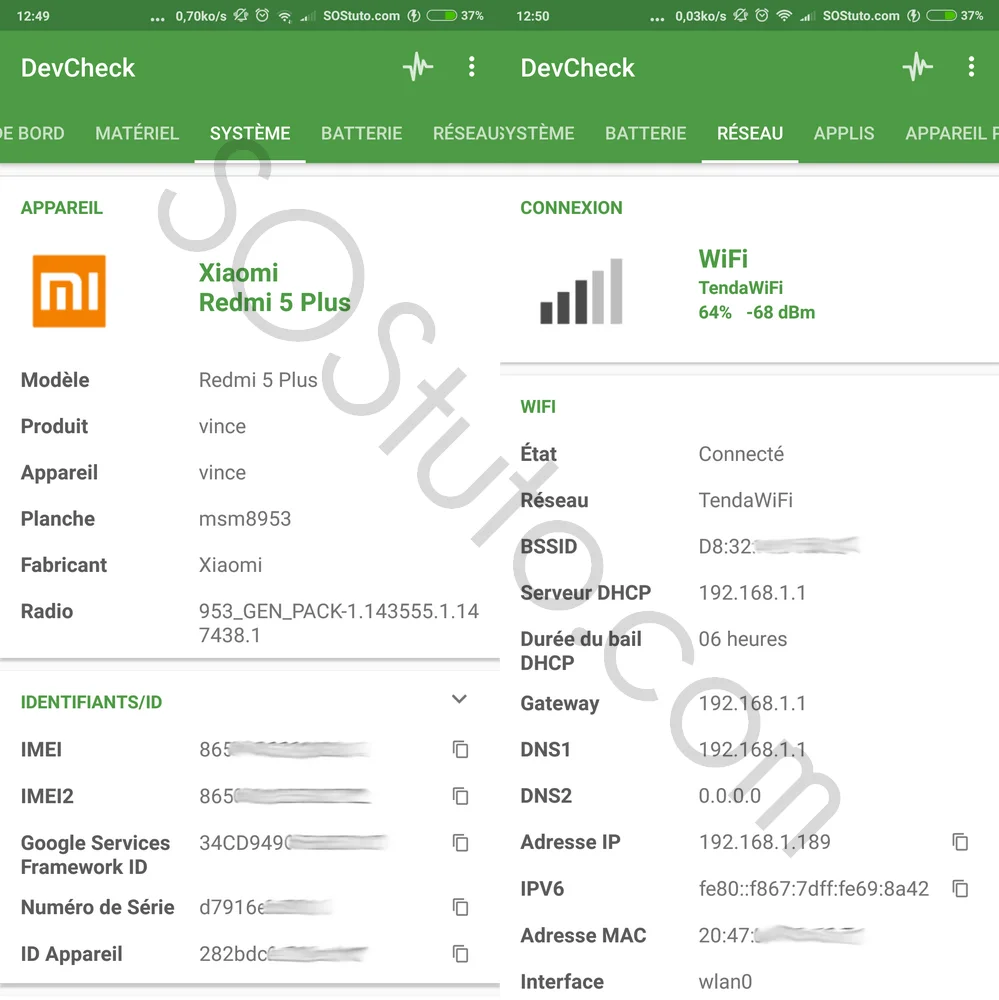999x1000 pixels.
Task: Open the RÉSEAU tab
Action: [749, 133]
